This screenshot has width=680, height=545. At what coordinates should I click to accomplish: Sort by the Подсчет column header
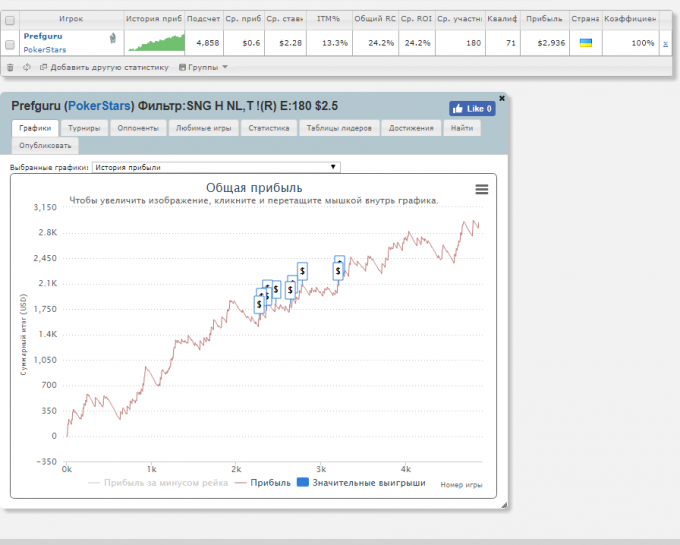(203, 19)
